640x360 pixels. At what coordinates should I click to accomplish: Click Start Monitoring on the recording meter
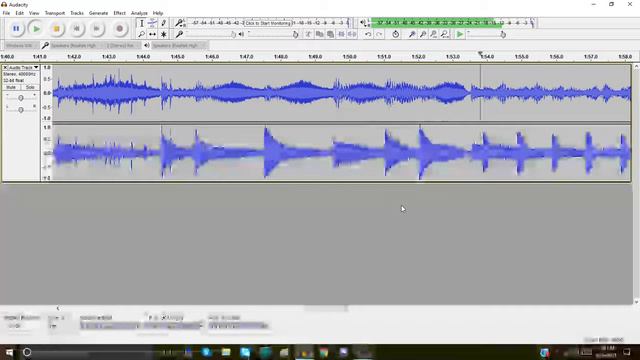pos(268,23)
